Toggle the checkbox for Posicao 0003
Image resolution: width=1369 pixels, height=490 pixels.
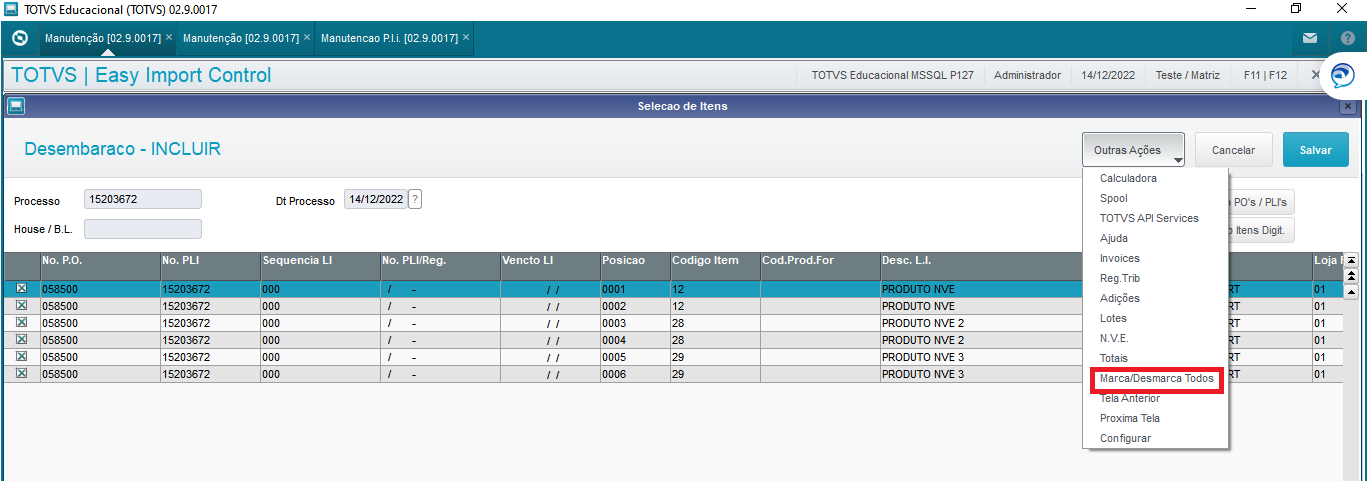click(x=21, y=323)
